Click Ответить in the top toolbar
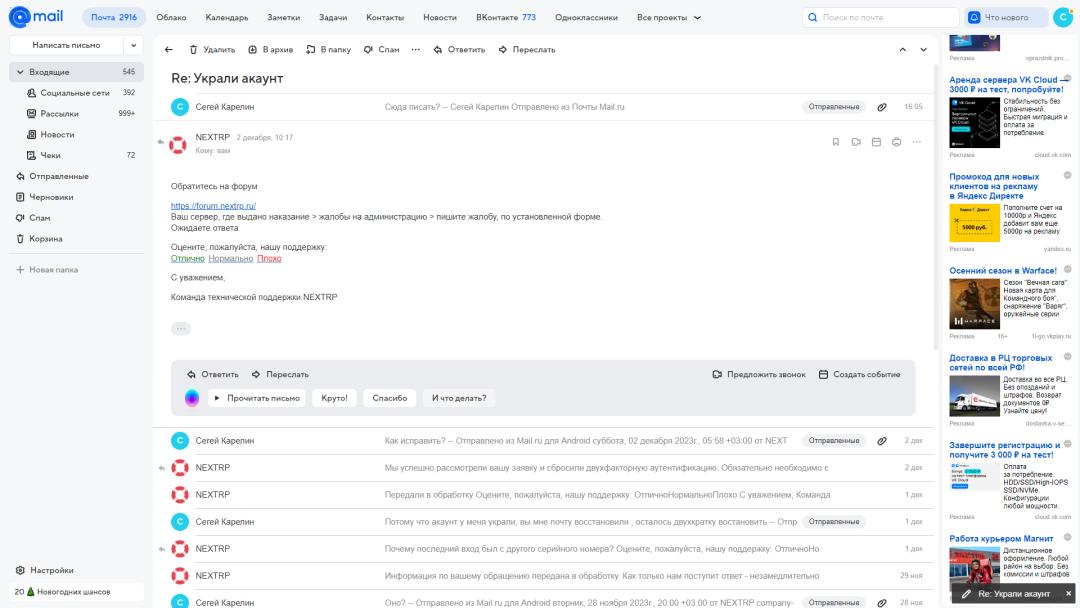The image size is (1080, 608). coord(459,50)
